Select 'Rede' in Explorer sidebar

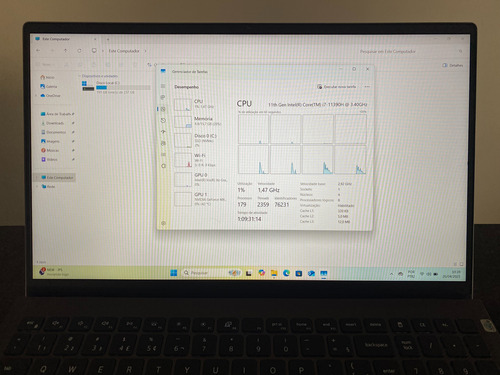[49, 187]
